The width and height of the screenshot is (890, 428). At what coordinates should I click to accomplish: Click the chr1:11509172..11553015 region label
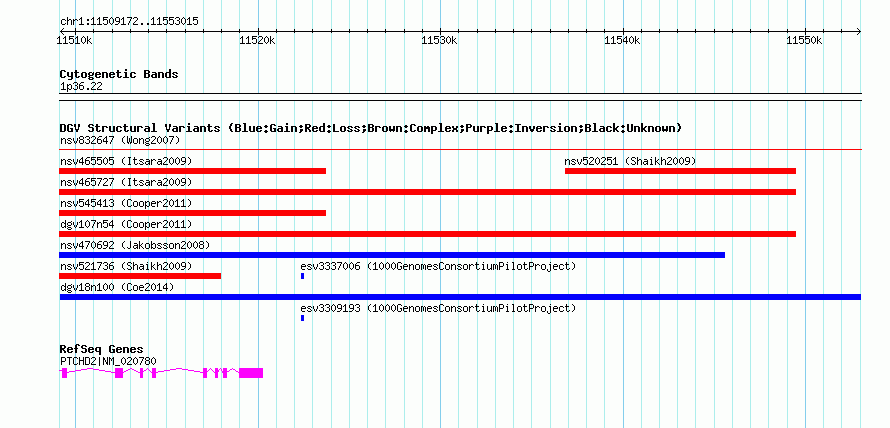tap(129, 22)
